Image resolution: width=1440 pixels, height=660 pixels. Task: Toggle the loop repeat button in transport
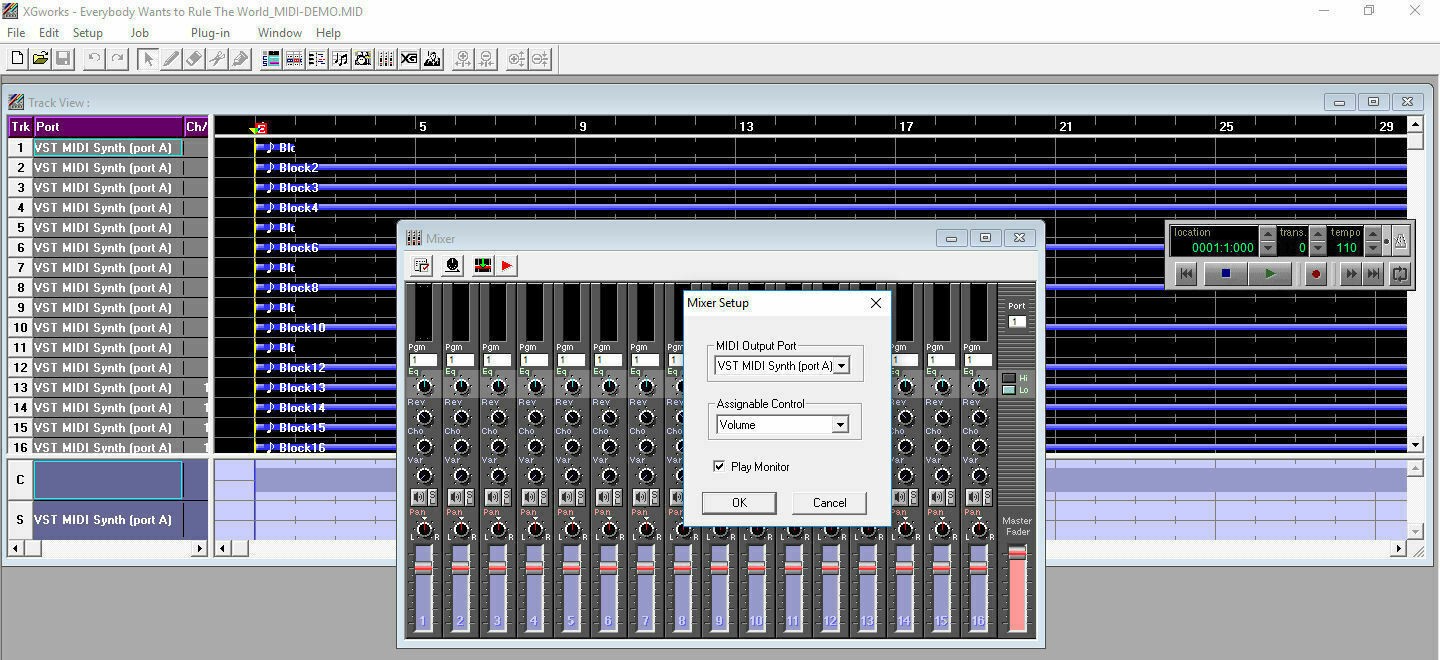coord(1399,274)
